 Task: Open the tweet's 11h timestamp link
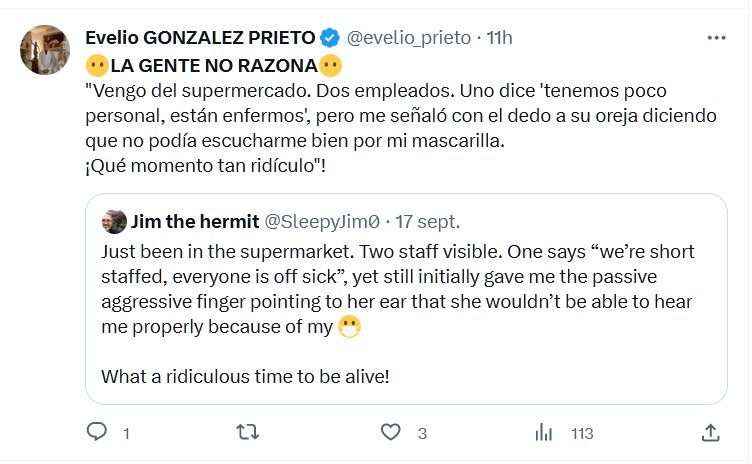tap(499, 39)
